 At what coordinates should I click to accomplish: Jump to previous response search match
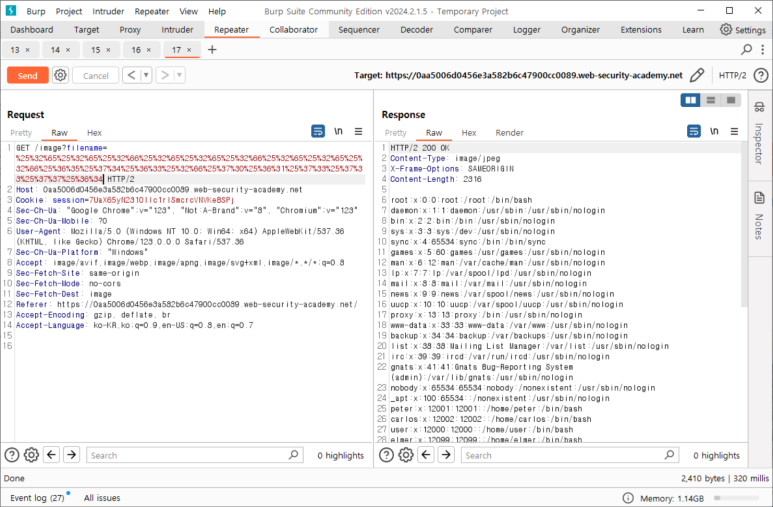coord(426,455)
